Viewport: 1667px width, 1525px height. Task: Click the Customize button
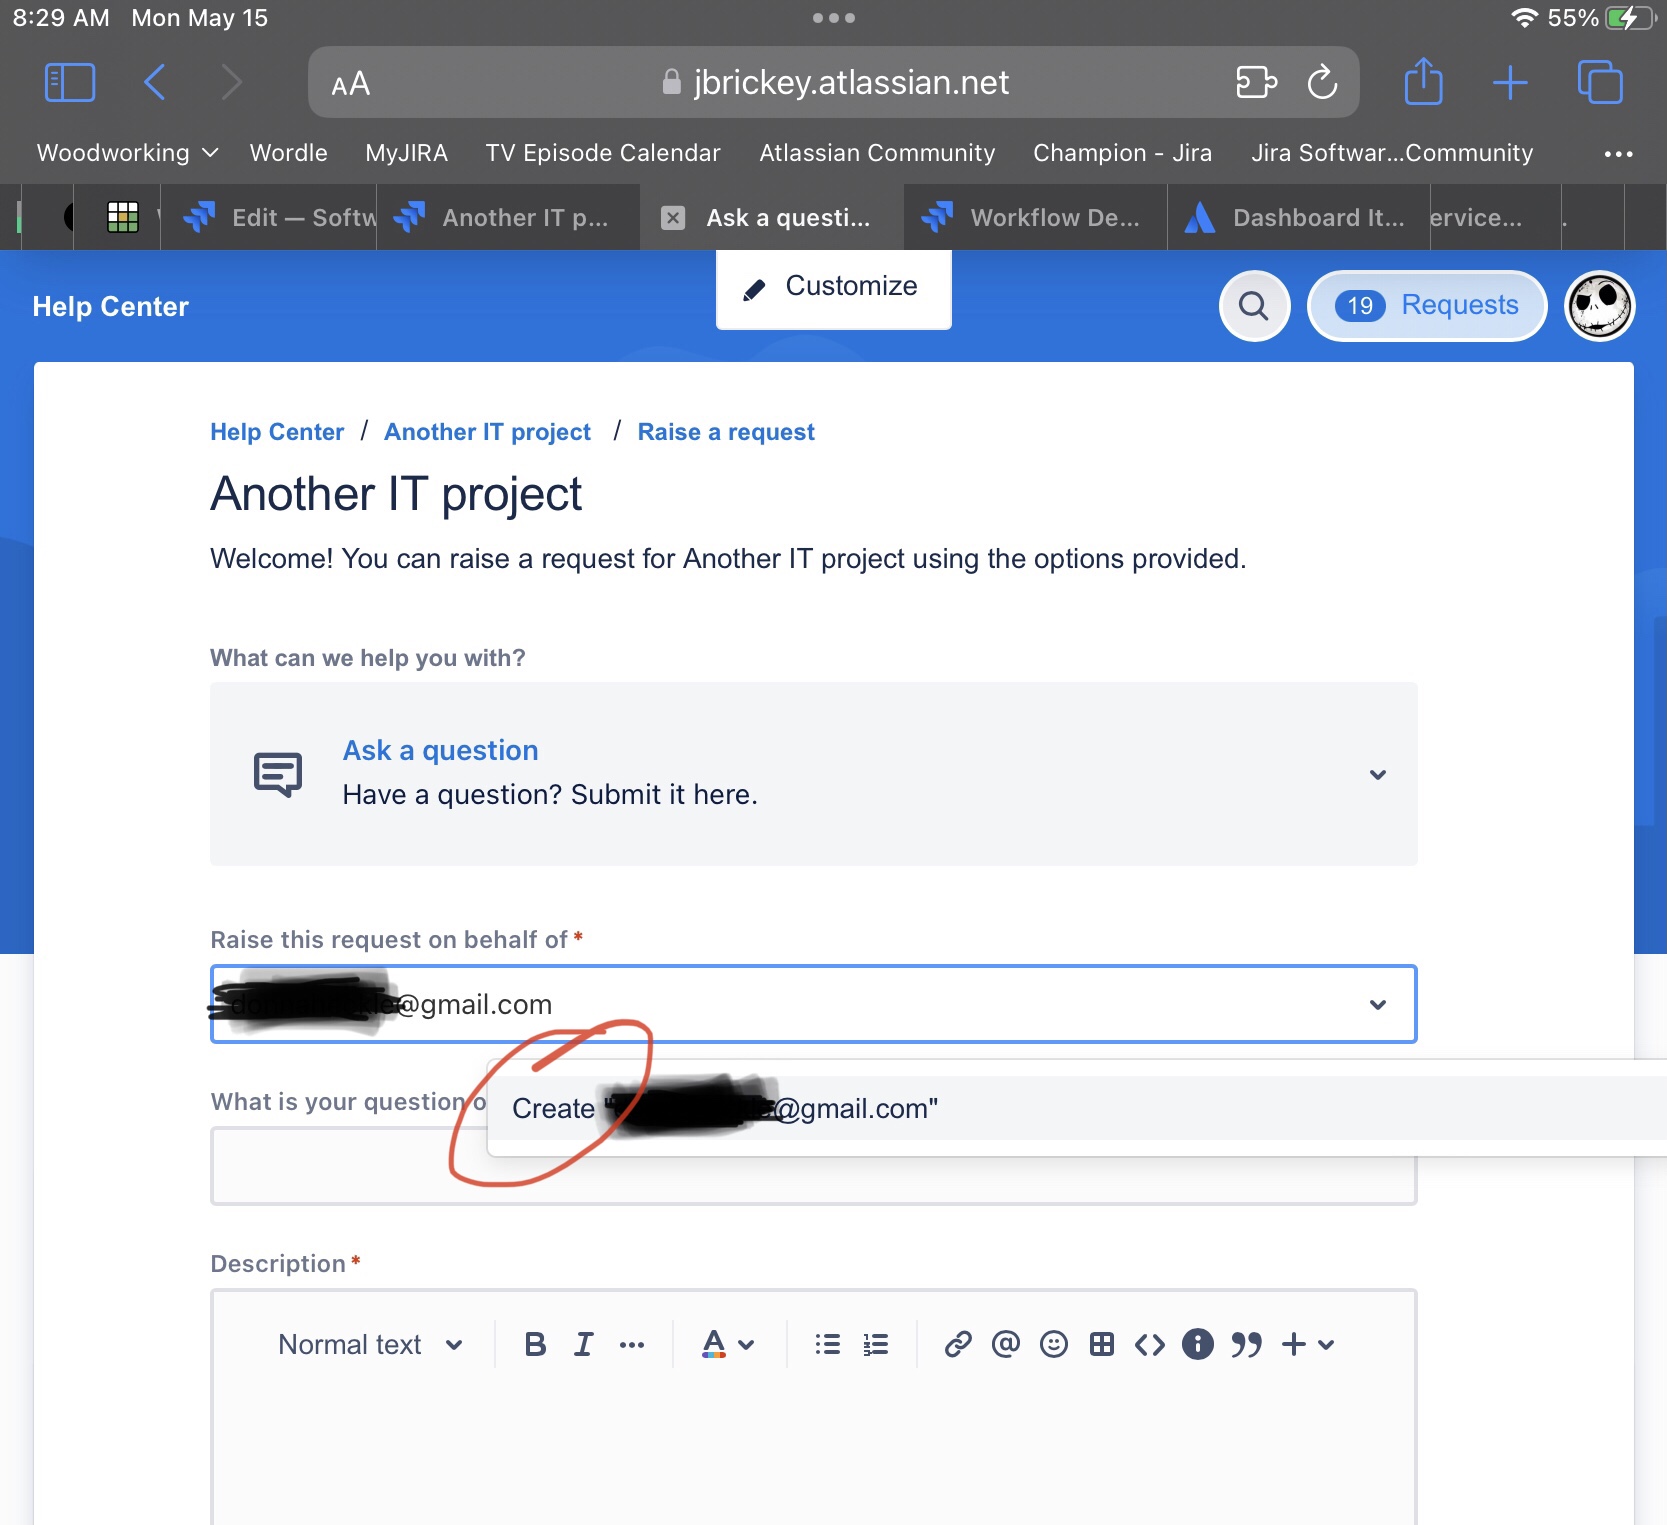click(833, 287)
